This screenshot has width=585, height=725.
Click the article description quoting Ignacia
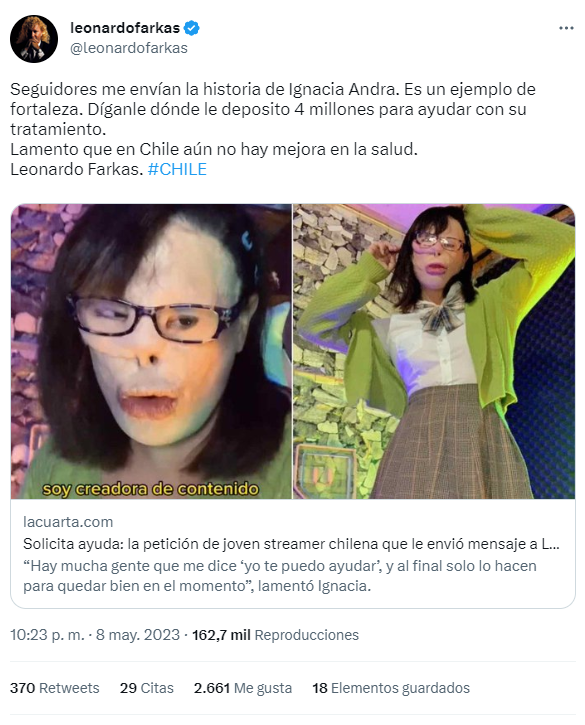(280, 576)
